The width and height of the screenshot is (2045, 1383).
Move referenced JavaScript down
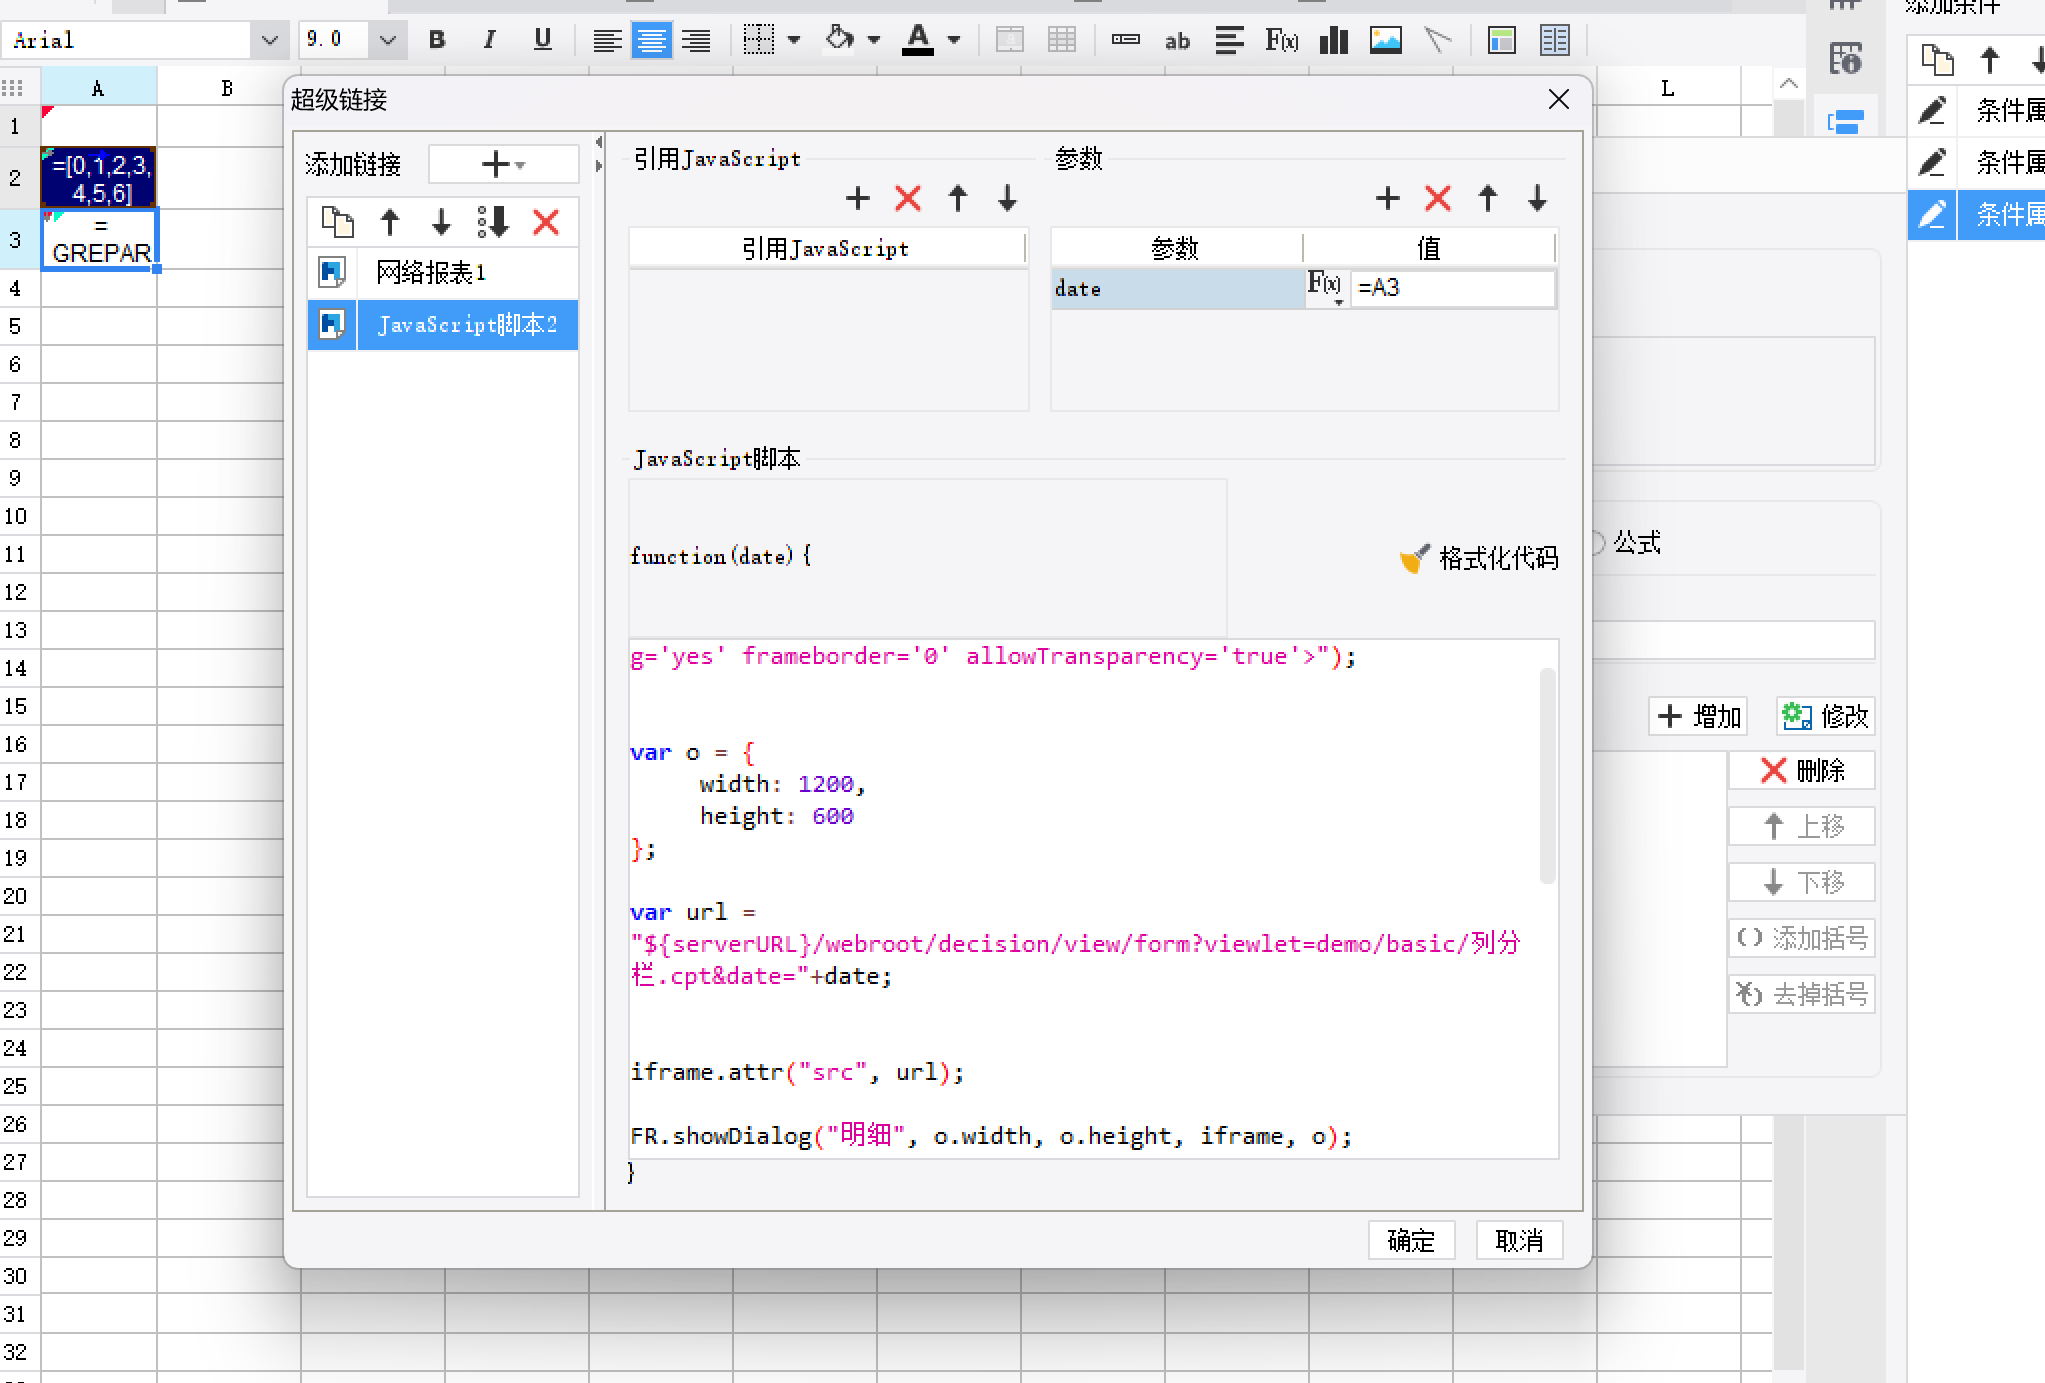pos(1008,198)
